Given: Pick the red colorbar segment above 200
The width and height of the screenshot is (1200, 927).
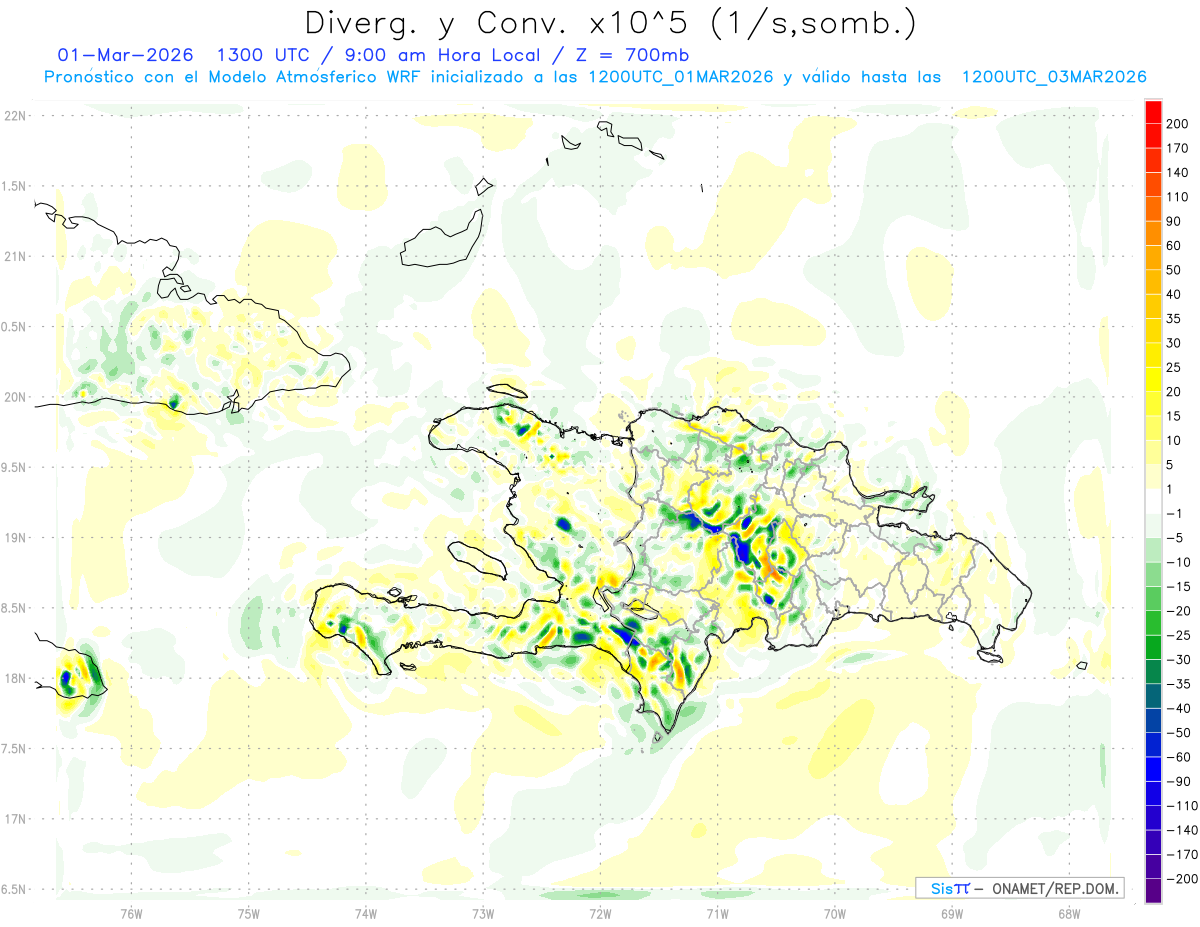Looking at the screenshot, I should coord(1154,112).
